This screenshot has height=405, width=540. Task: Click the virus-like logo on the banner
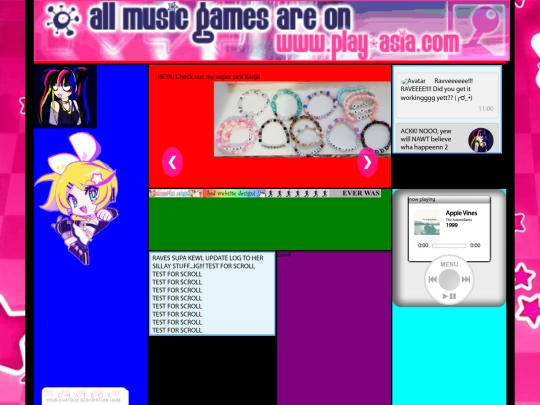pos(62,20)
